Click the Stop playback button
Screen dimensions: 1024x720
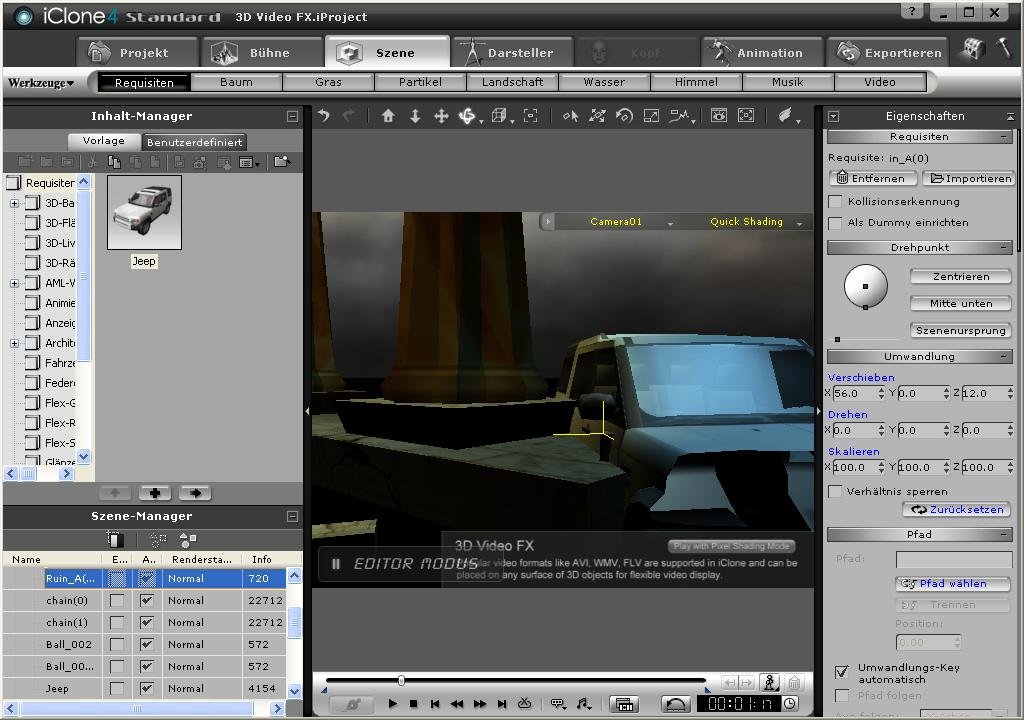(x=413, y=704)
